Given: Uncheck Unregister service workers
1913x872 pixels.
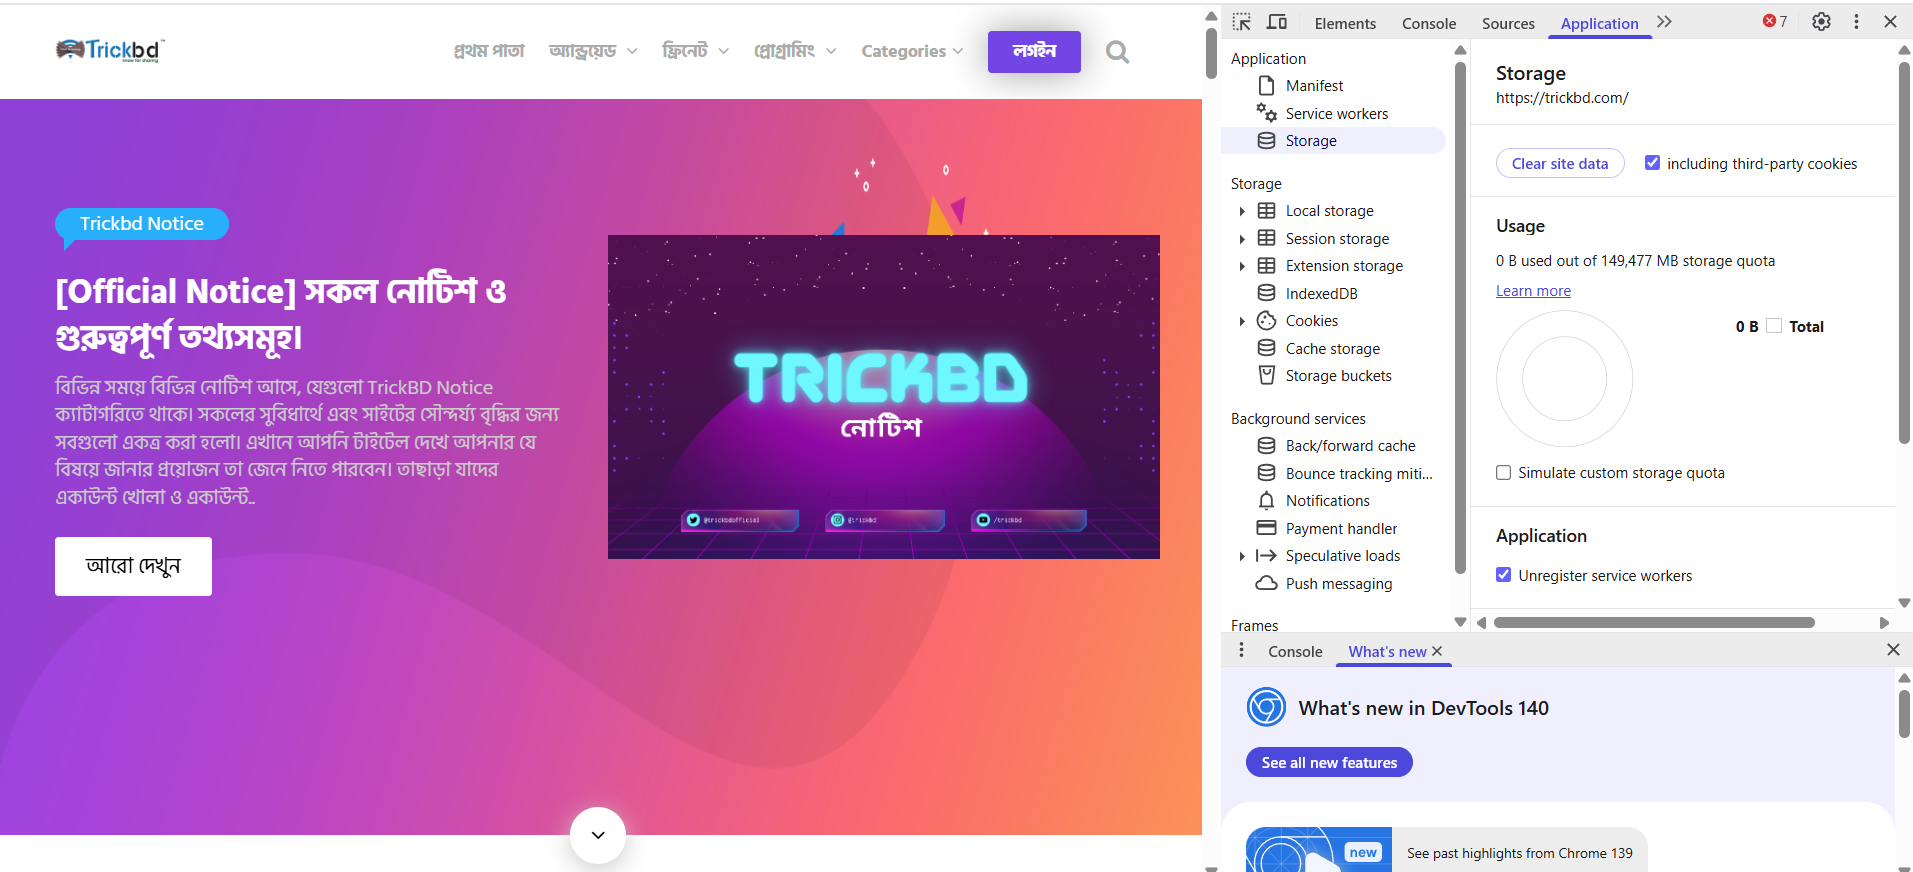Looking at the screenshot, I should pyautogui.click(x=1503, y=575).
